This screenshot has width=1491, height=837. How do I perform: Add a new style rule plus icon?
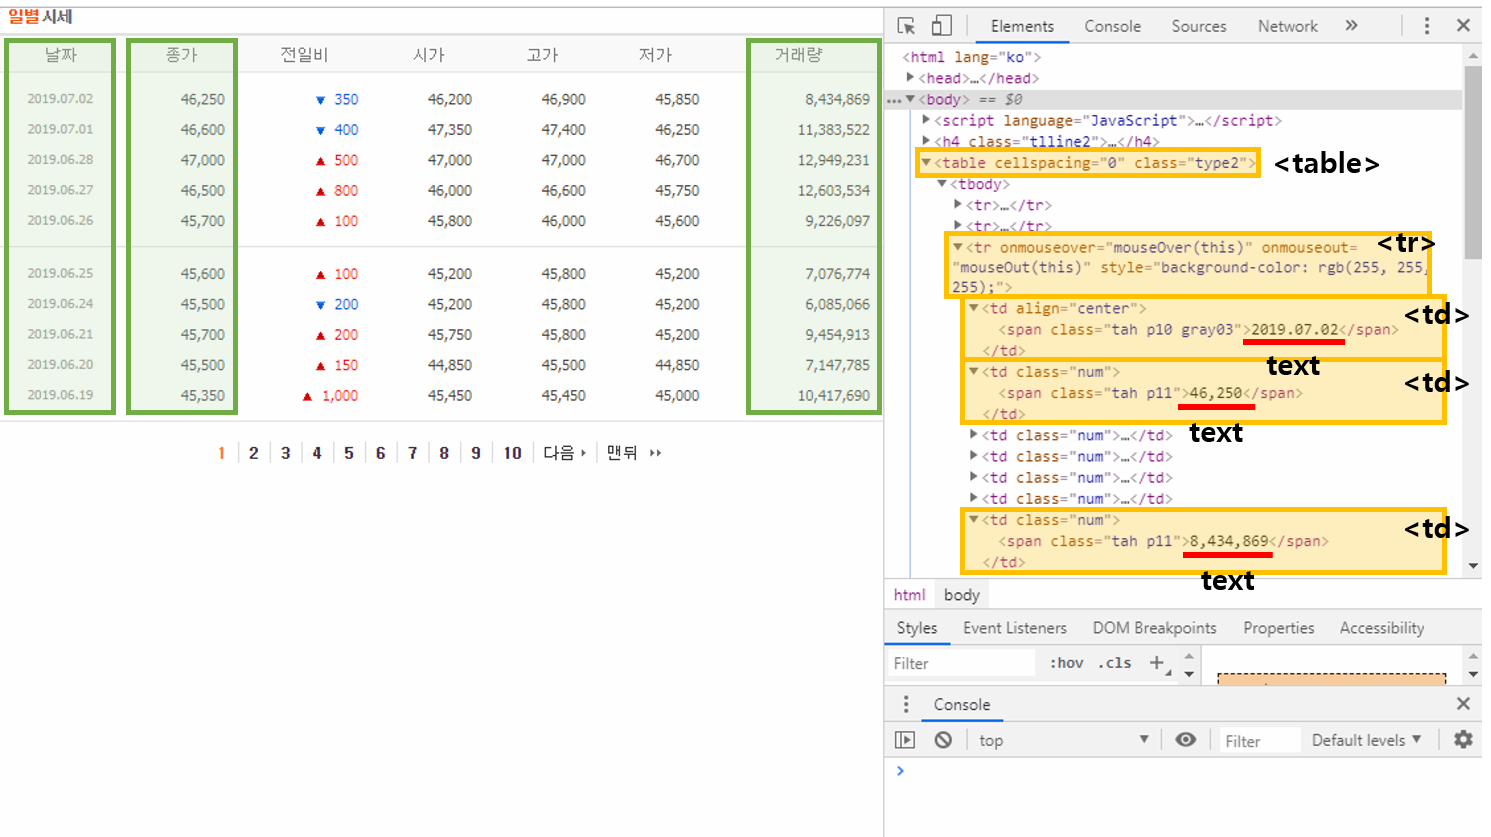coord(1157,662)
